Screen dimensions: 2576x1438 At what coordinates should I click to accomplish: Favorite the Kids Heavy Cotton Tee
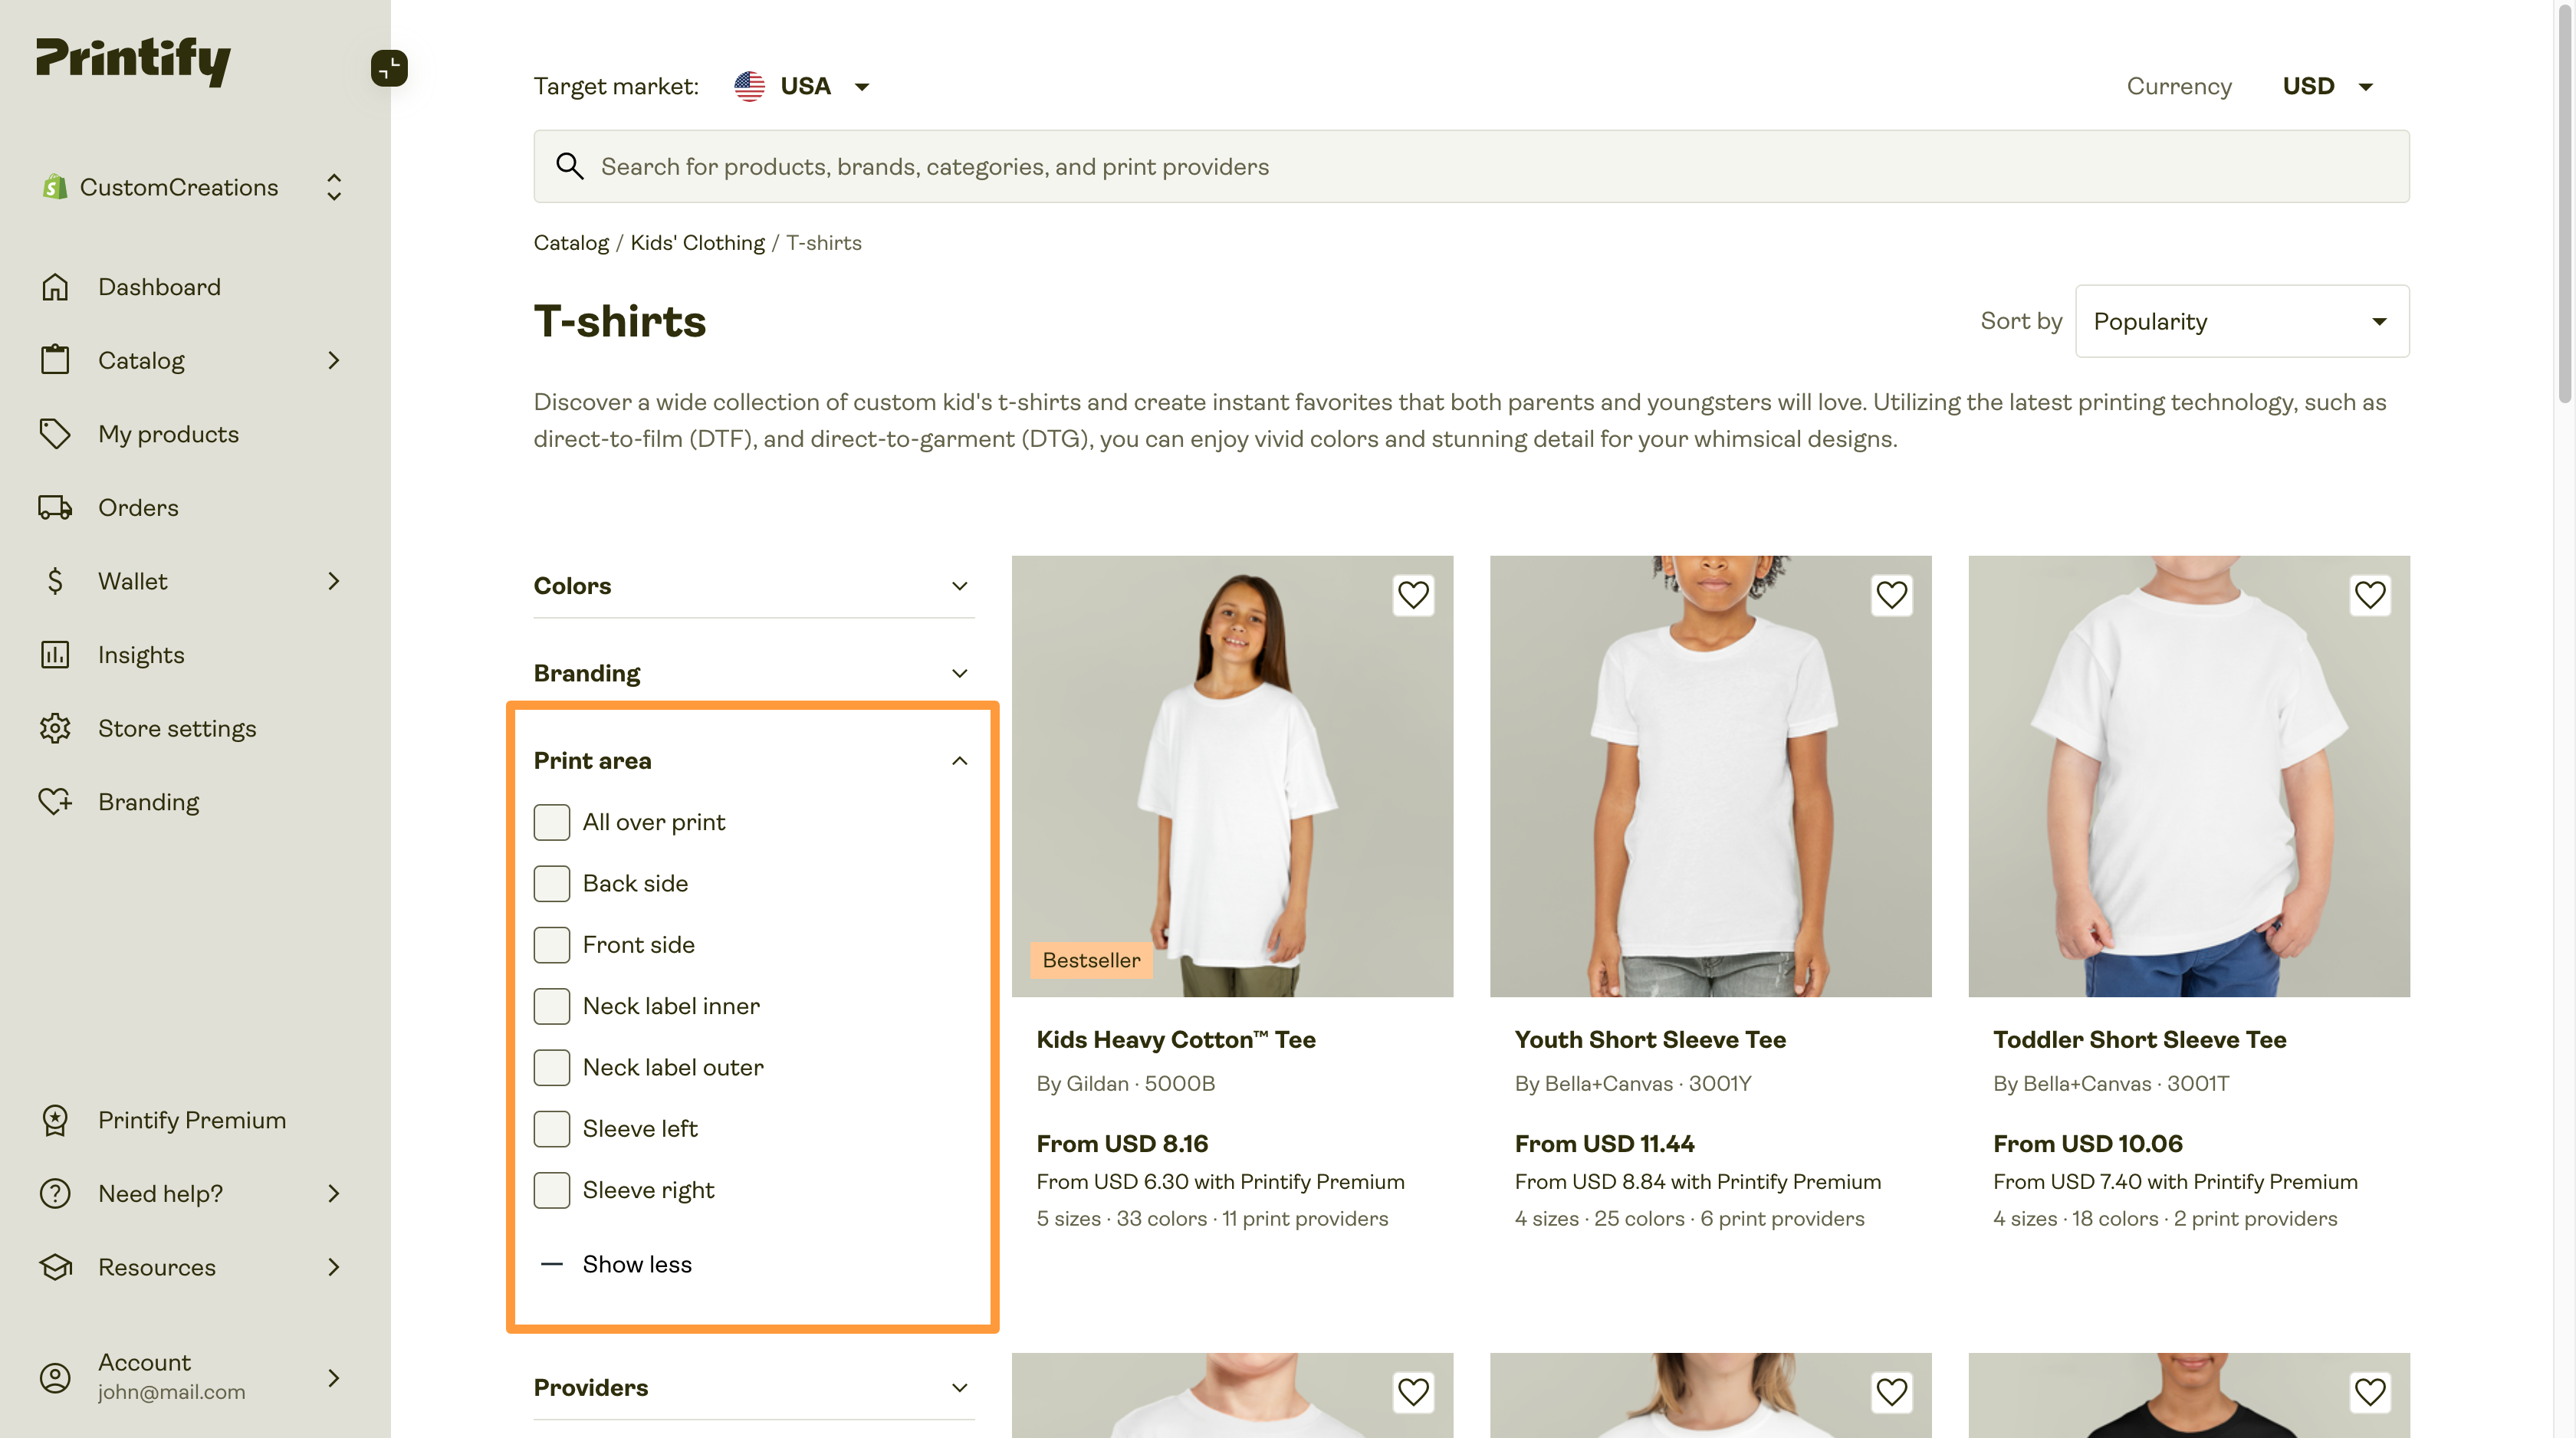click(1413, 595)
